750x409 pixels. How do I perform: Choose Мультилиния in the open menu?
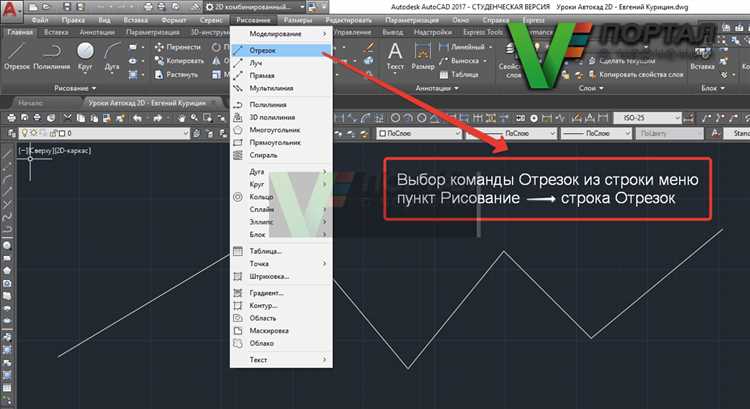click(x=281, y=88)
